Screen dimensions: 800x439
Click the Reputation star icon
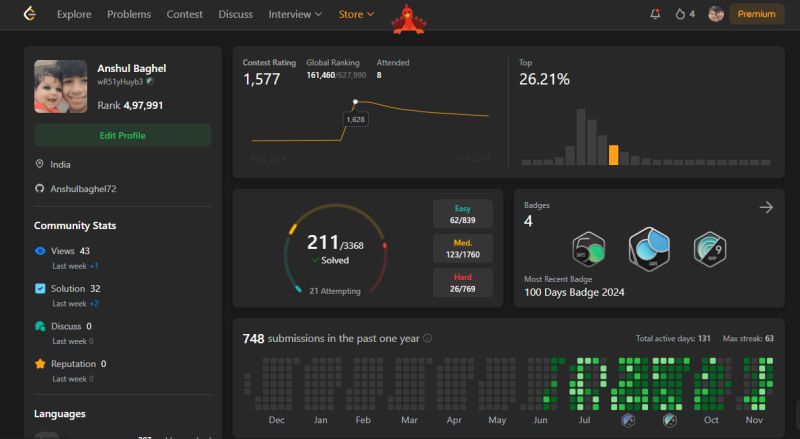[40, 364]
